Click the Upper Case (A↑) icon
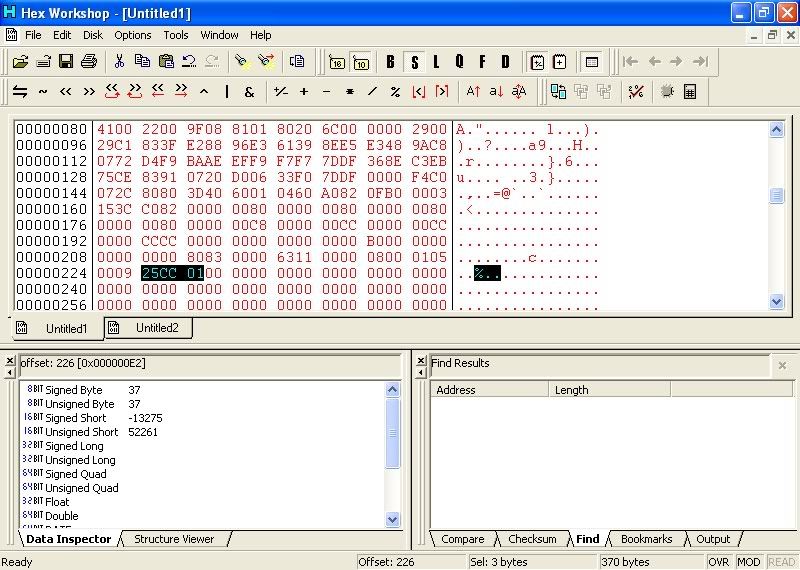 [473, 92]
